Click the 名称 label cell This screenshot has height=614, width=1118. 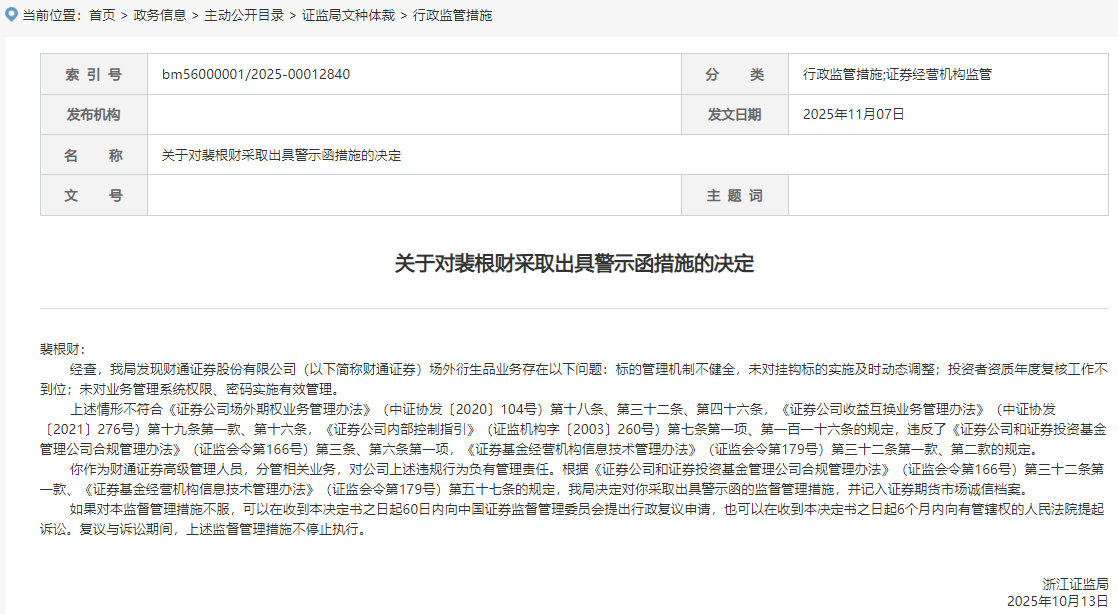click(93, 156)
